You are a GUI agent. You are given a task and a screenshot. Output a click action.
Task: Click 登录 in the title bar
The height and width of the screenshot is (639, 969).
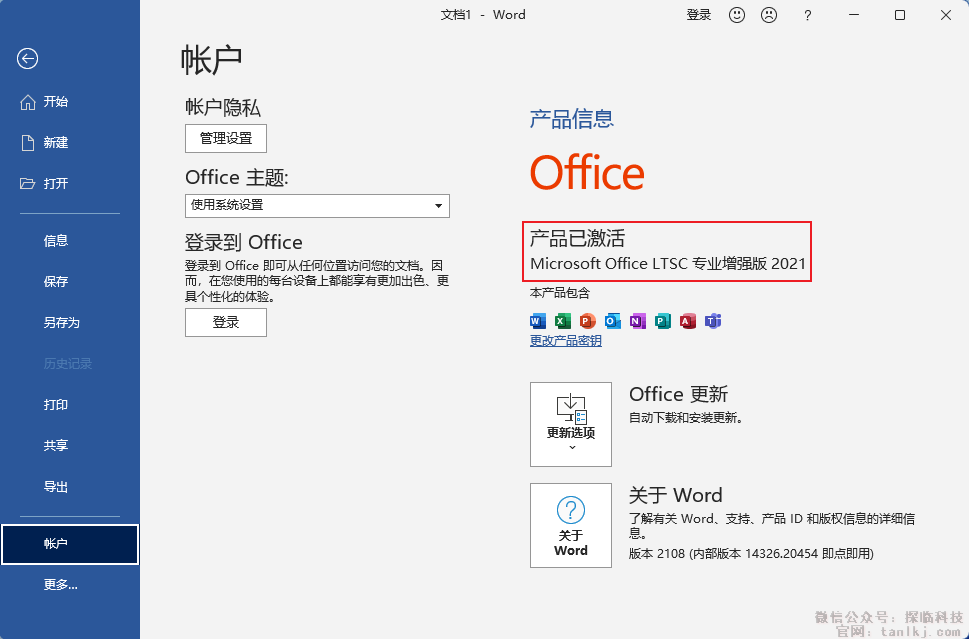(x=699, y=15)
